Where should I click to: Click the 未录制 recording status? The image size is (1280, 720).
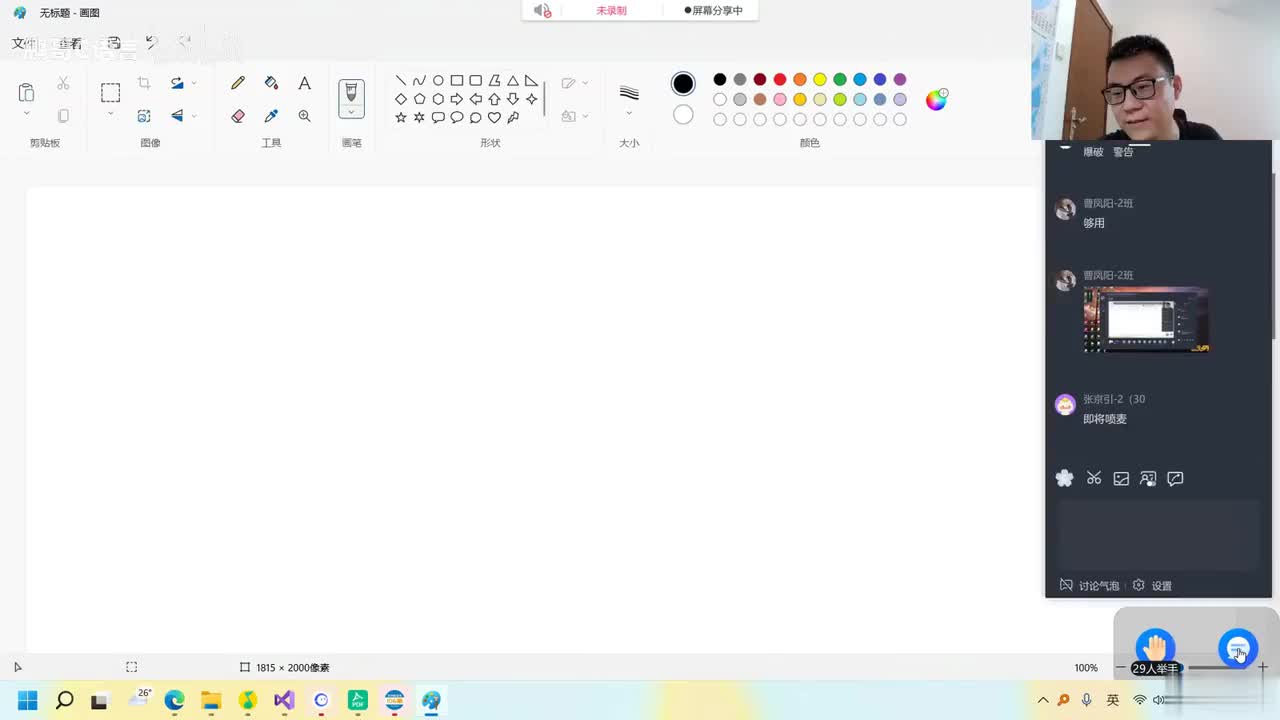click(x=611, y=10)
